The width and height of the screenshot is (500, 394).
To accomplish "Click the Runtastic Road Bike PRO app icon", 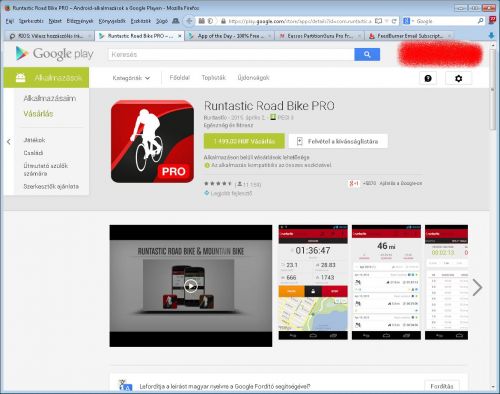I will (x=152, y=142).
